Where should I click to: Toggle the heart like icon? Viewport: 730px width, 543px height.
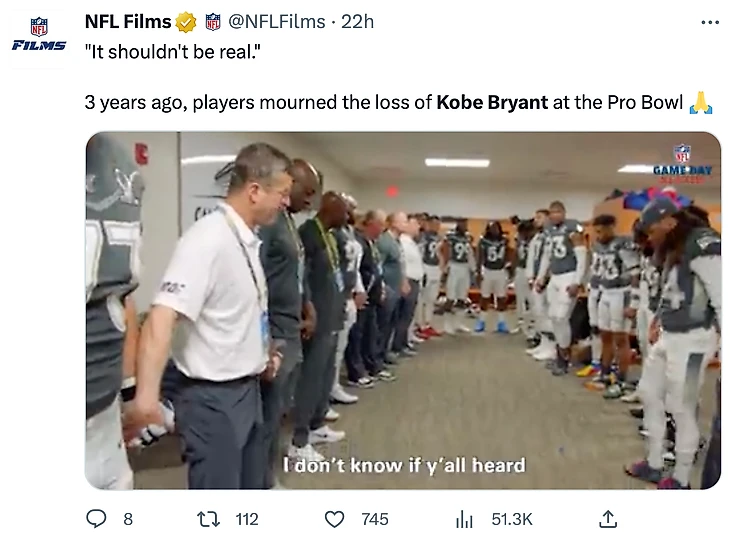click(337, 518)
